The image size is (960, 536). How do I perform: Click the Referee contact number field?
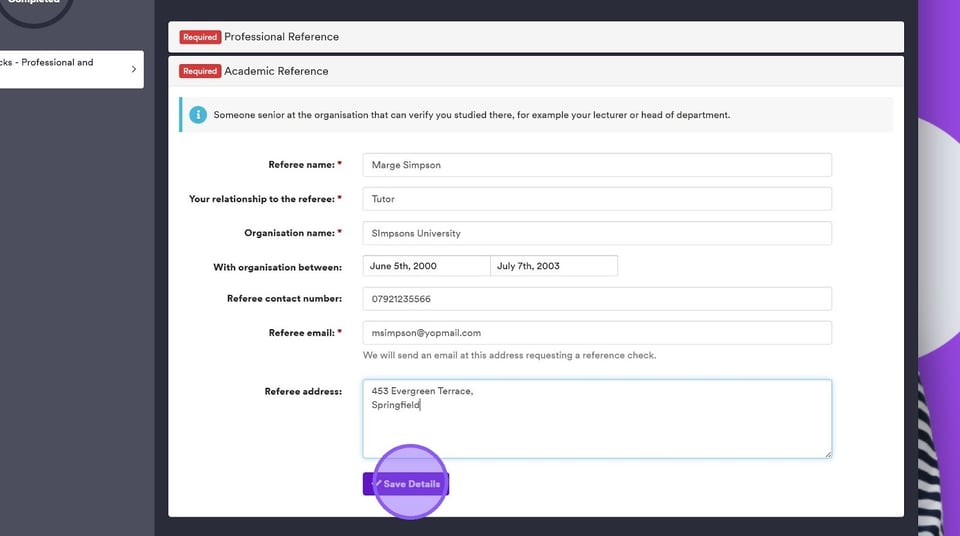pos(597,299)
